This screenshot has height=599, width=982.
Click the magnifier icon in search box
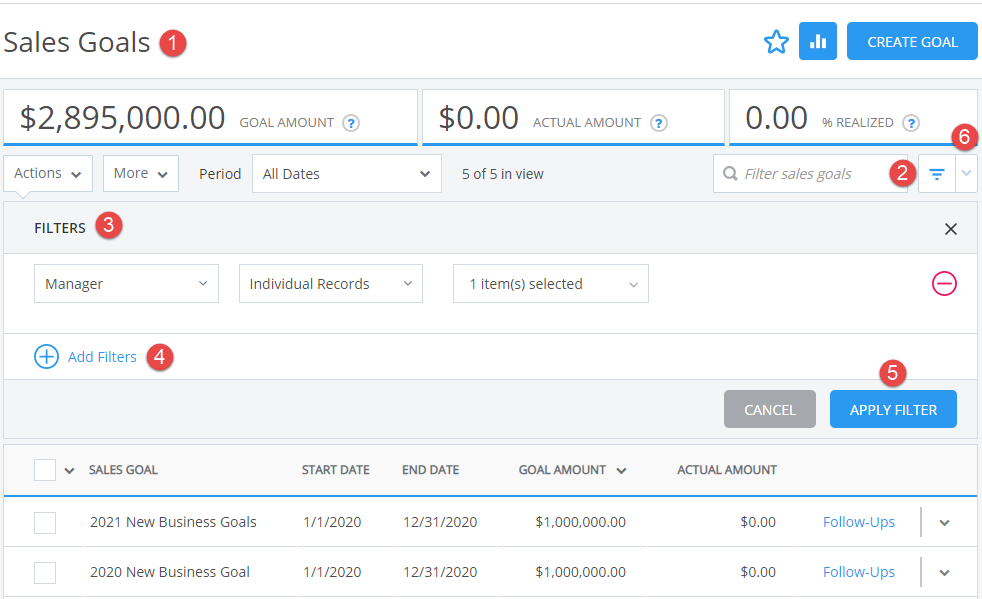click(730, 174)
